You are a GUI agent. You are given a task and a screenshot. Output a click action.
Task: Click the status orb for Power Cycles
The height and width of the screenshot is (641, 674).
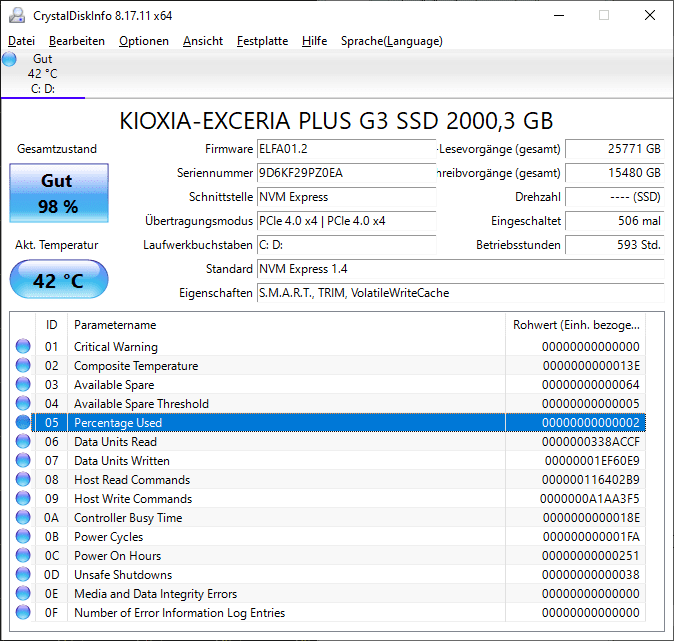(23, 536)
